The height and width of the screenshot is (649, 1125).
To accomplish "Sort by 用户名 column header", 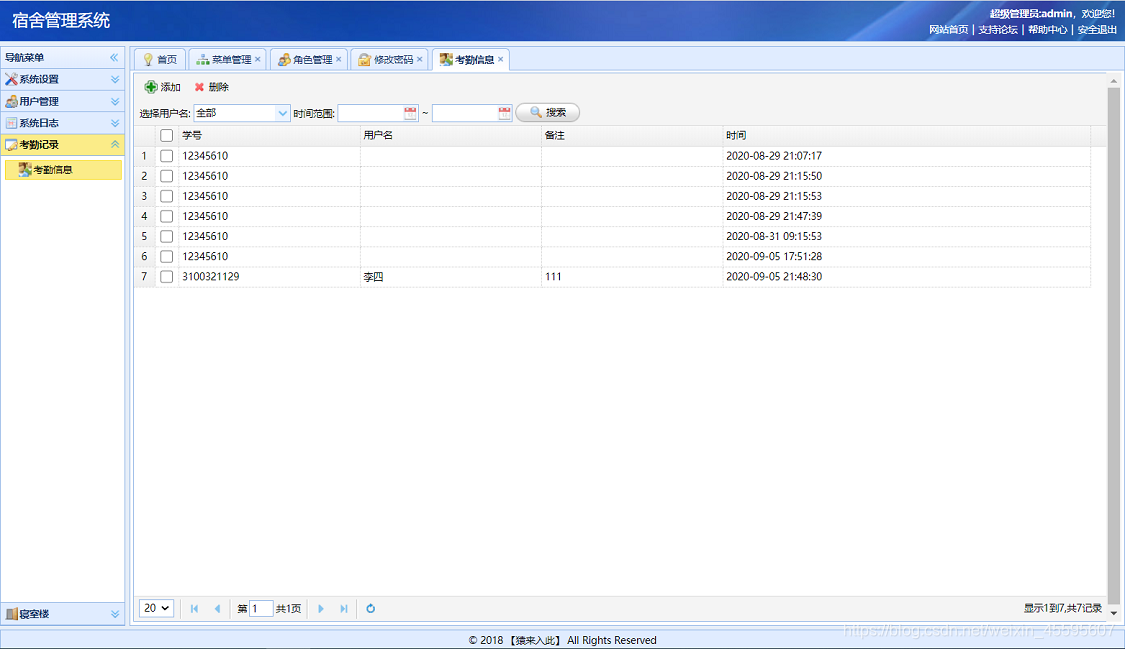I will (451, 135).
